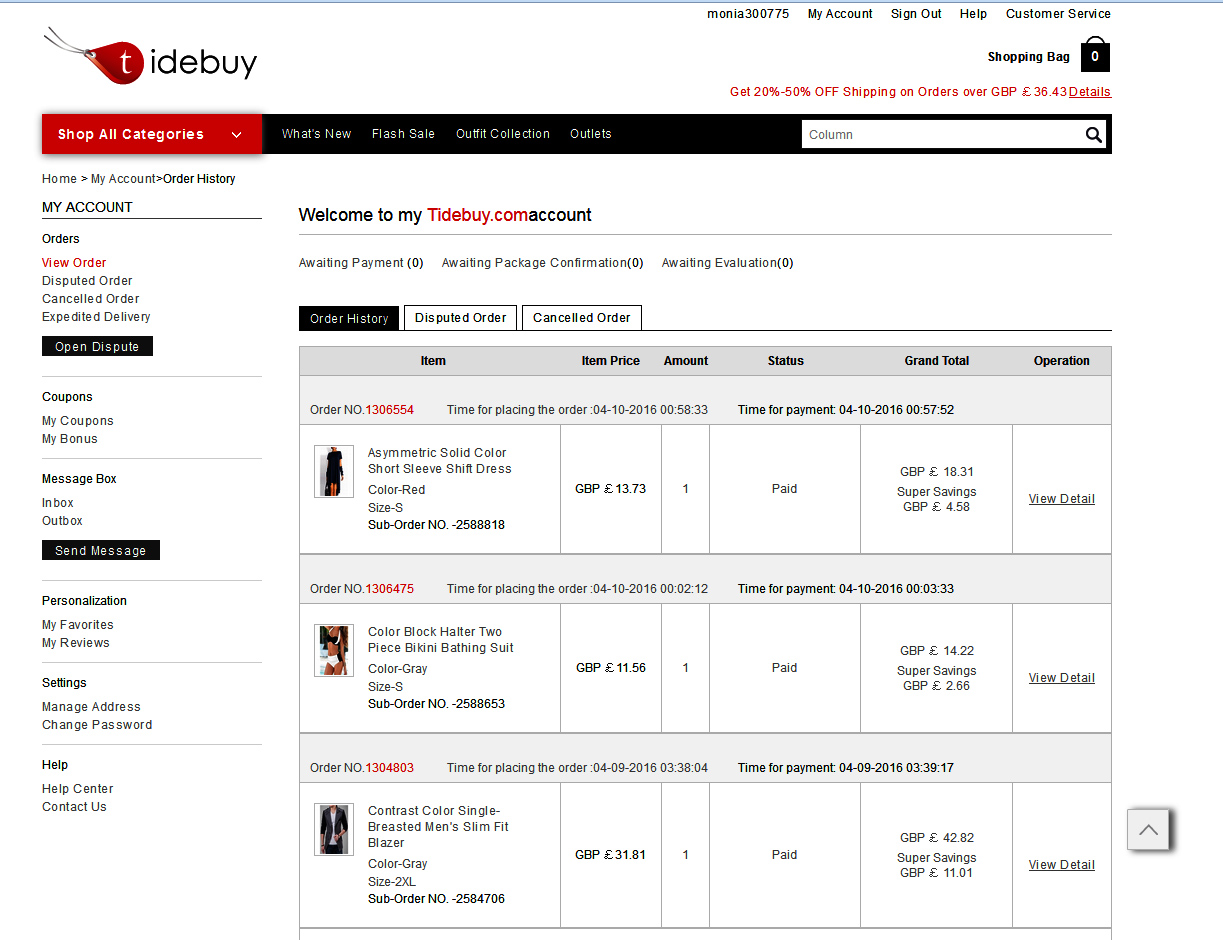Open Help link in header
The width and height of the screenshot is (1223, 940).
(x=973, y=14)
